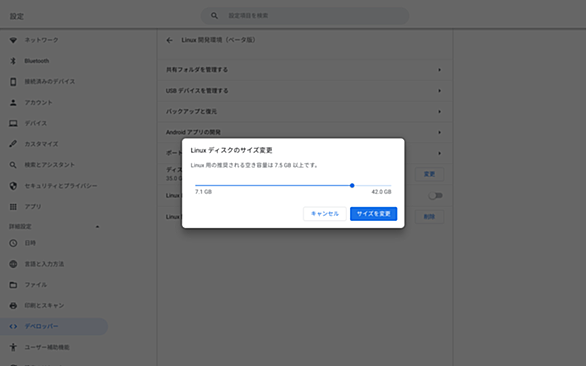Image resolution: width=586 pixels, height=366 pixels.
Task: Confirm with the サイズを変更 button
Action: point(373,214)
